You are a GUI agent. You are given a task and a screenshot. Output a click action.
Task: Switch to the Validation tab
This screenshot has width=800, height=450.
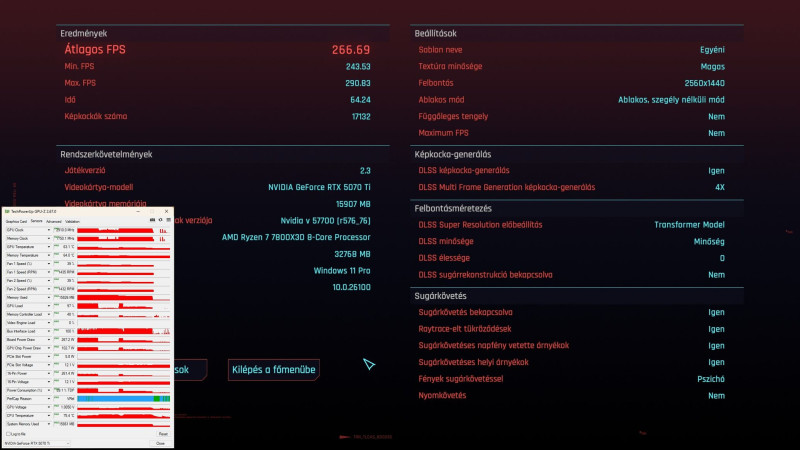click(x=72, y=221)
